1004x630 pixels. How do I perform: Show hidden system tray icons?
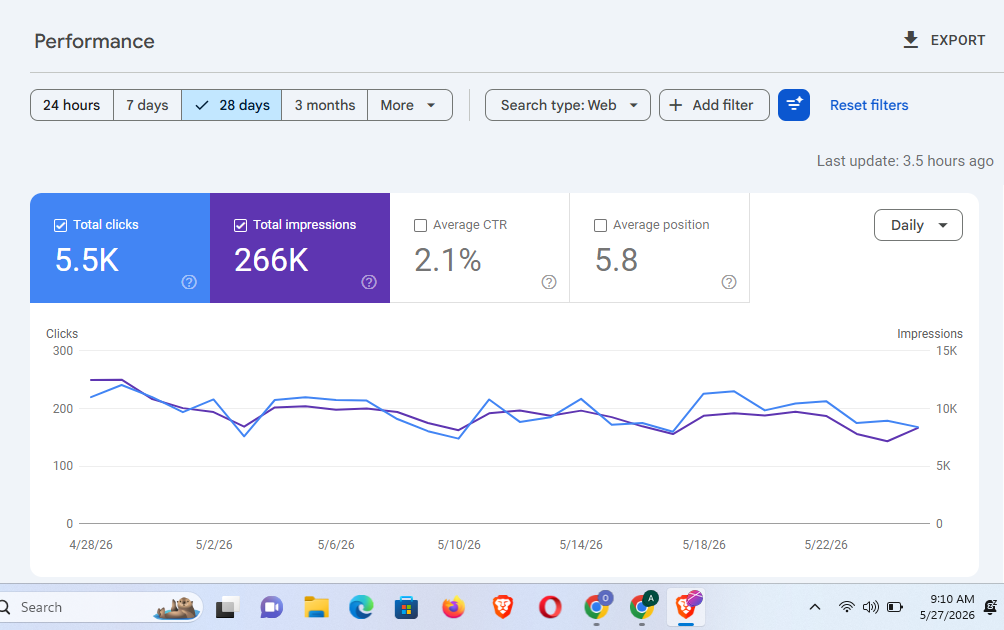(x=814, y=607)
